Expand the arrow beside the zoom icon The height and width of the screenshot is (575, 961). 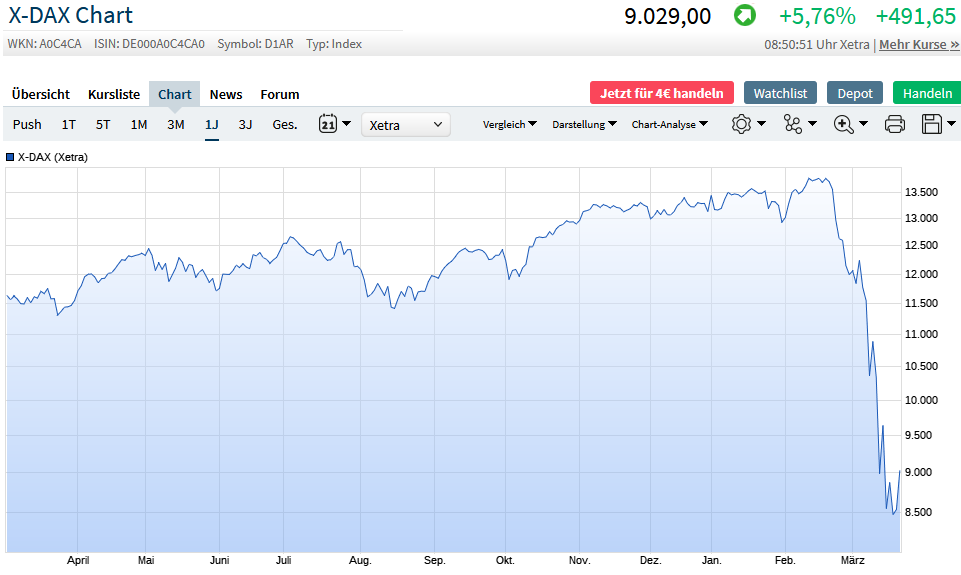point(864,124)
